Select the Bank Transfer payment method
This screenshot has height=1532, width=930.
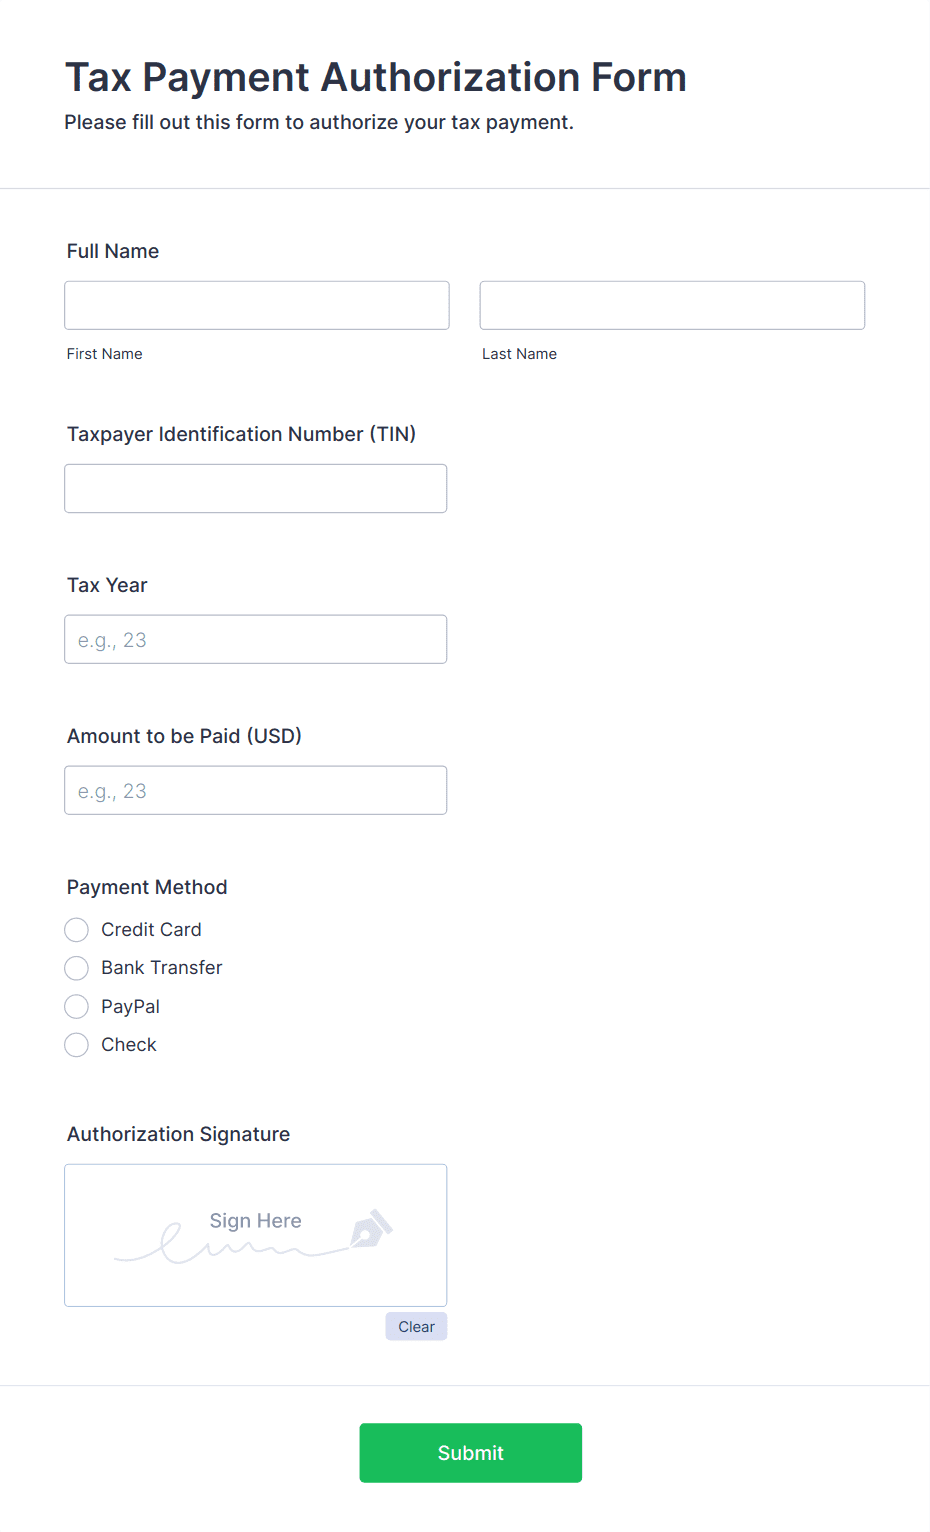(x=76, y=968)
